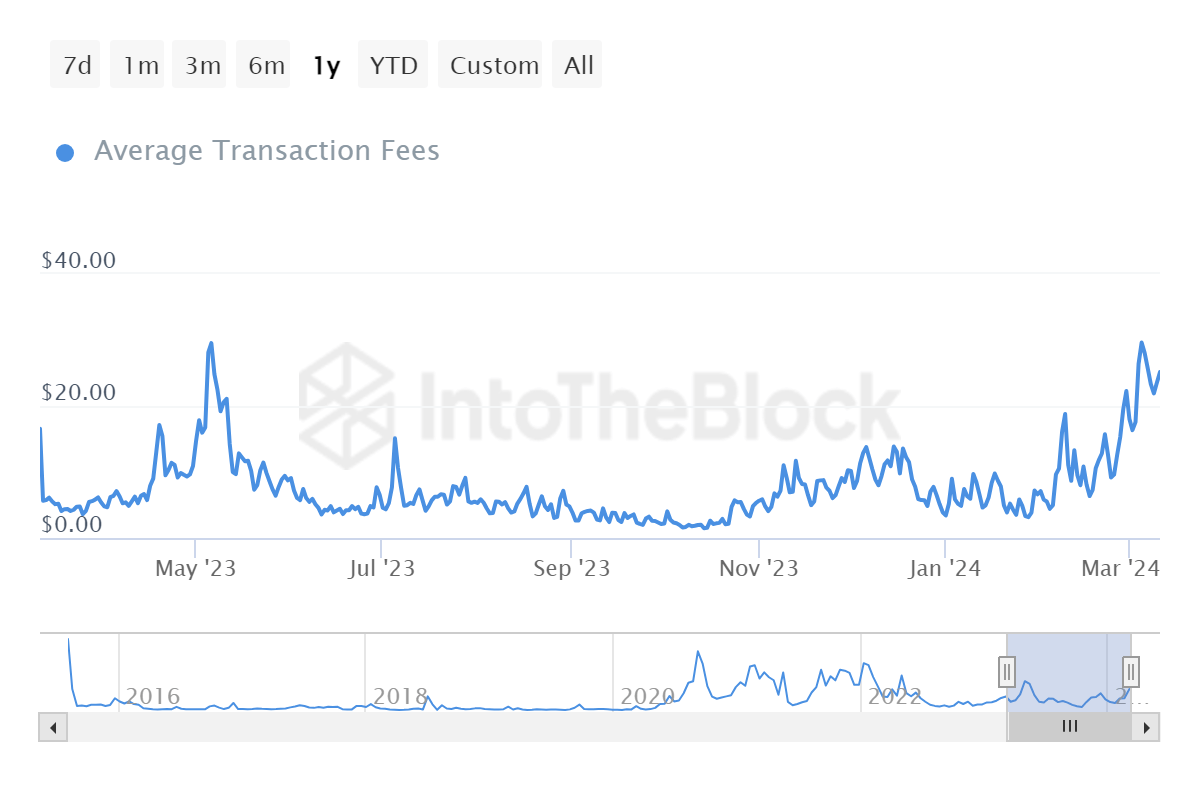
Task: Click the right scroll arrow below the minimap
Action: pos(1148,727)
